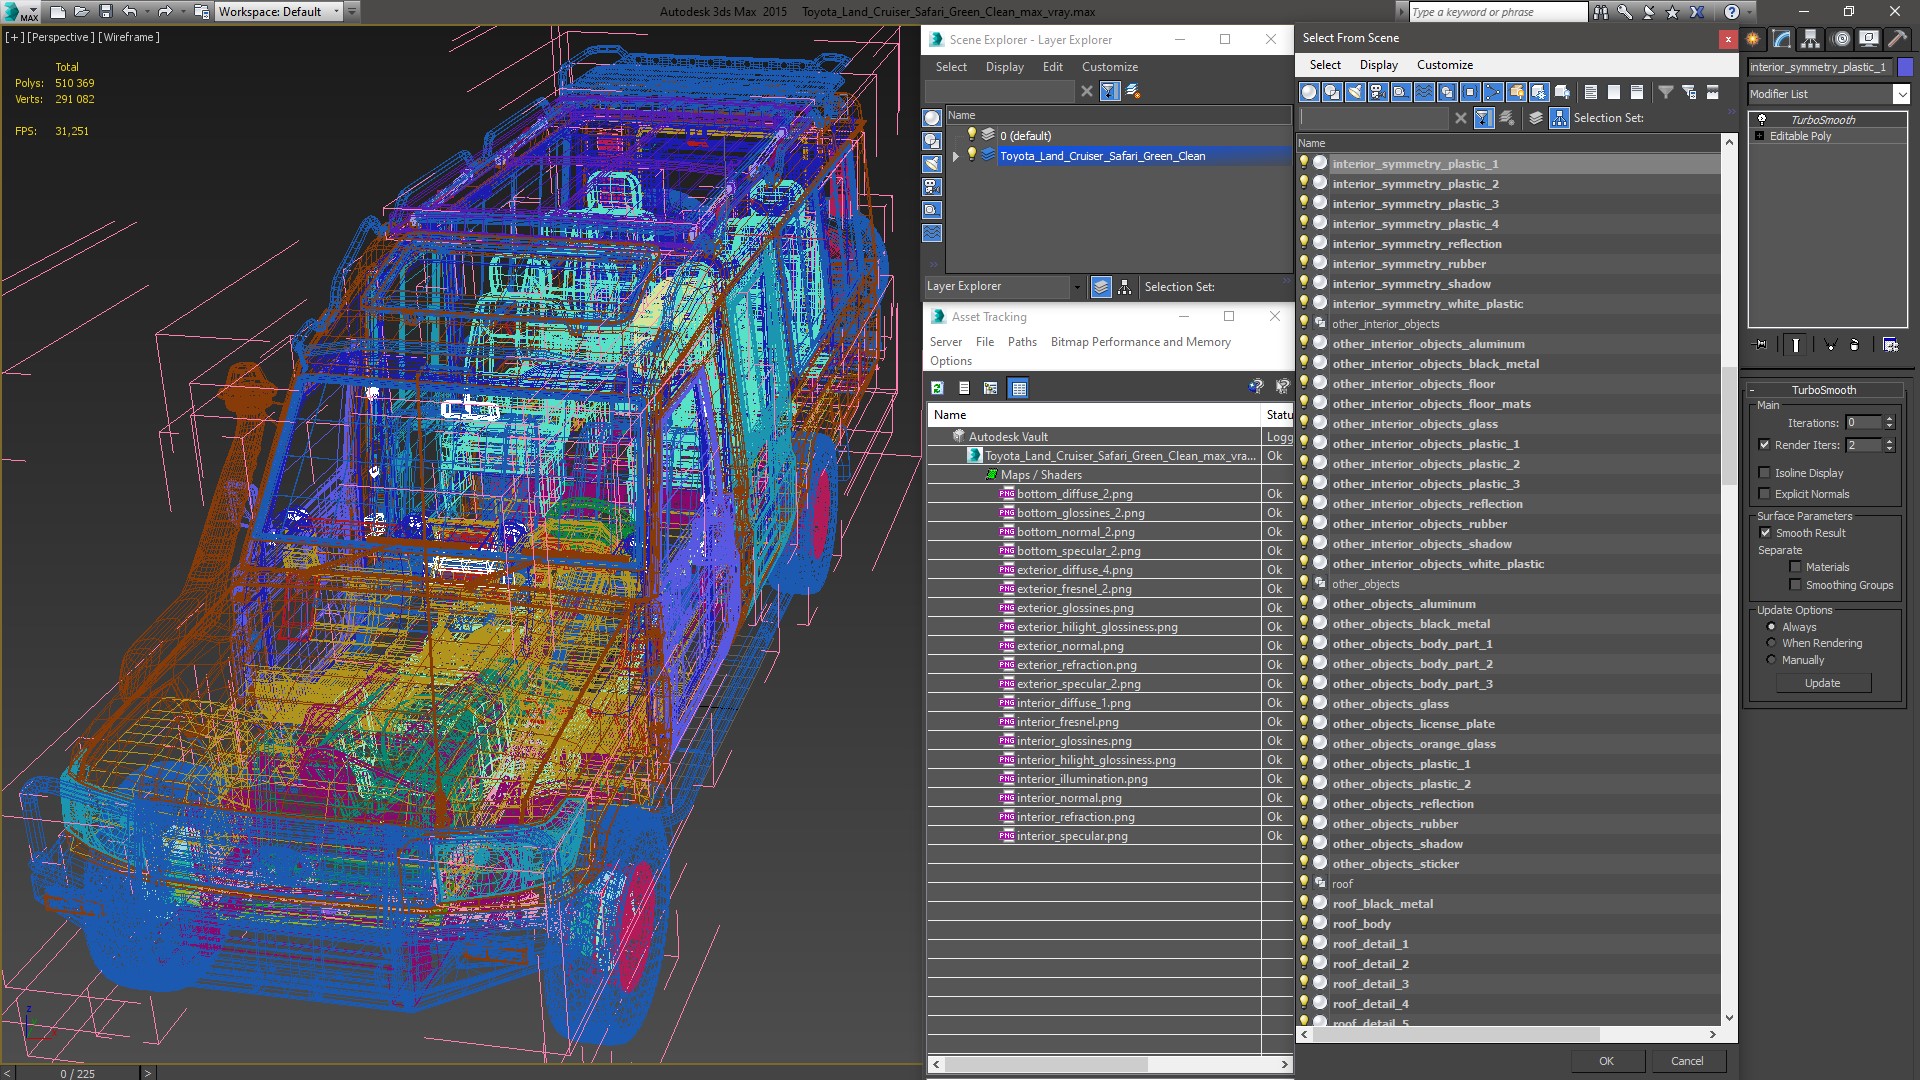Enable Separate by Smoothing Groups checkbox
Viewport: 1920px width, 1080px height.
(1795, 585)
